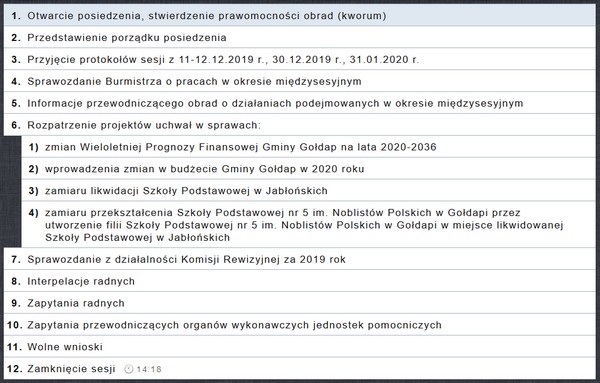Image resolution: width=600 pixels, height=383 pixels.
Task: Click the clock icon beside 14:18
Action: (129, 369)
